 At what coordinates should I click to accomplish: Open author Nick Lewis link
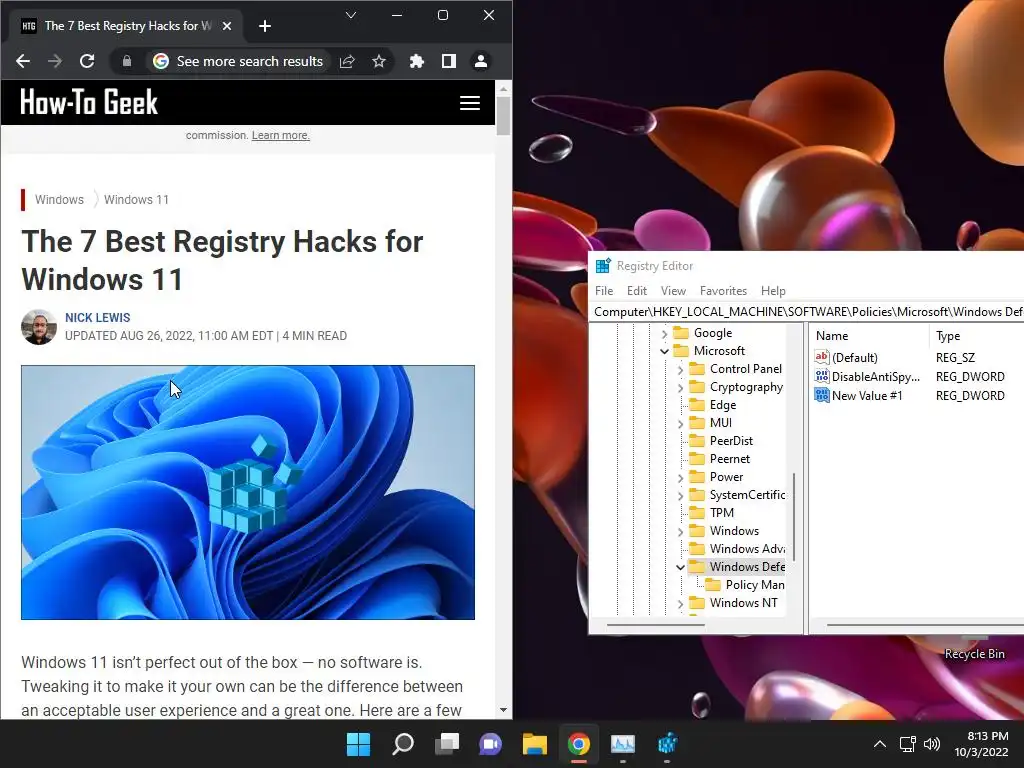tap(97, 317)
